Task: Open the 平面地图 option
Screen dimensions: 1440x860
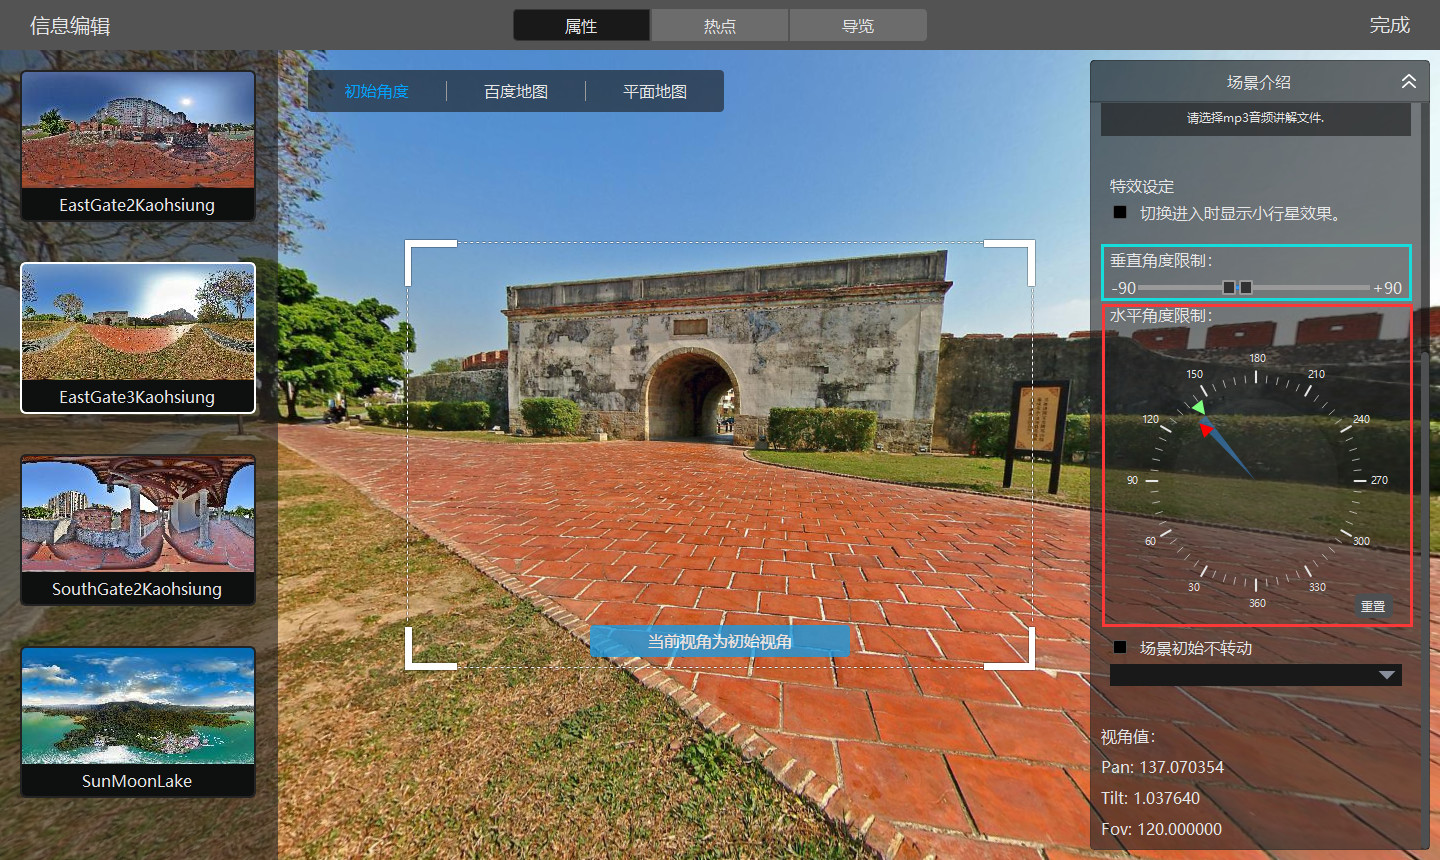Action: coord(655,92)
